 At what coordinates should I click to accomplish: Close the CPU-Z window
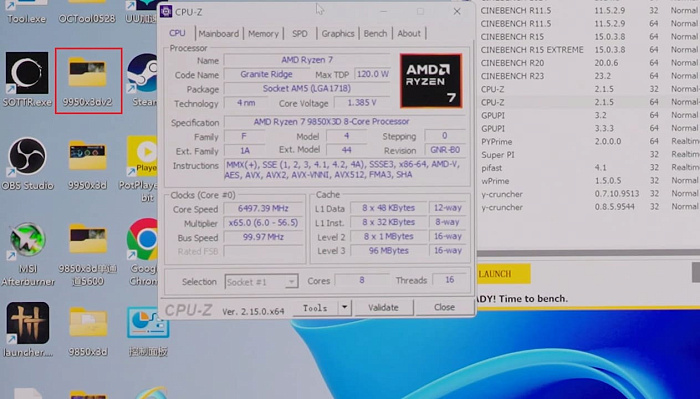point(457,12)
